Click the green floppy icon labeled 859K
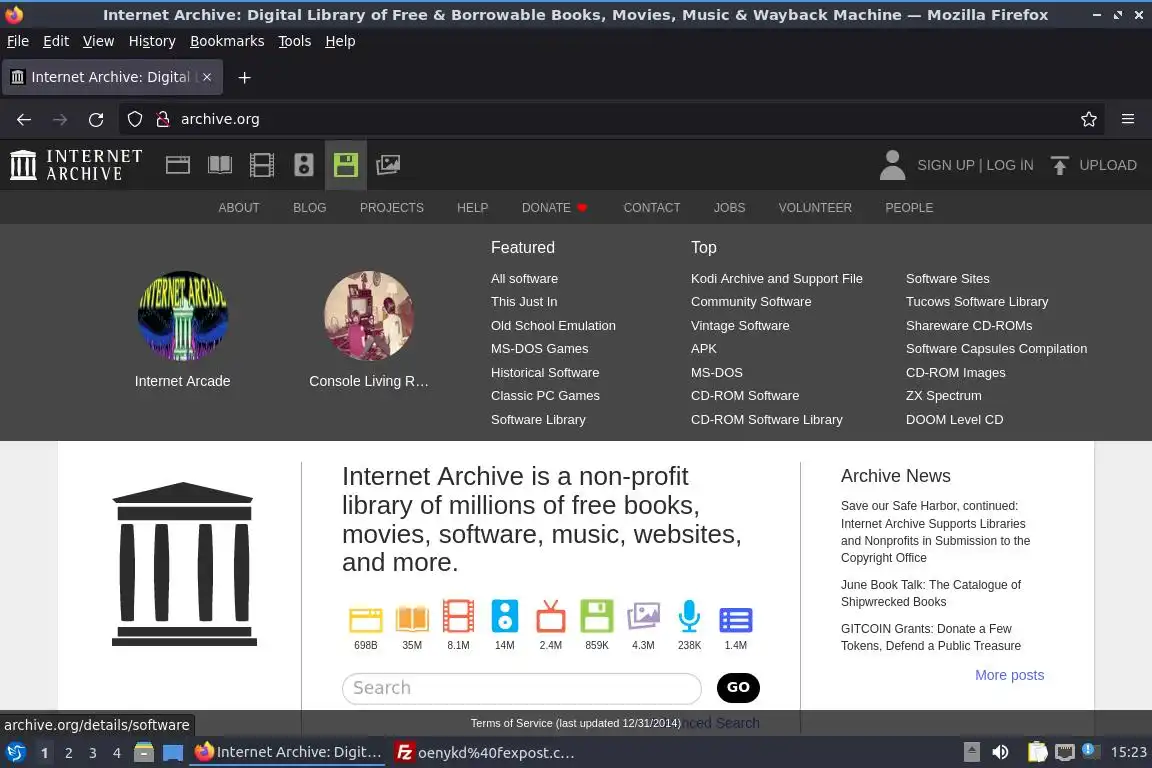 [x=597, y=616]
